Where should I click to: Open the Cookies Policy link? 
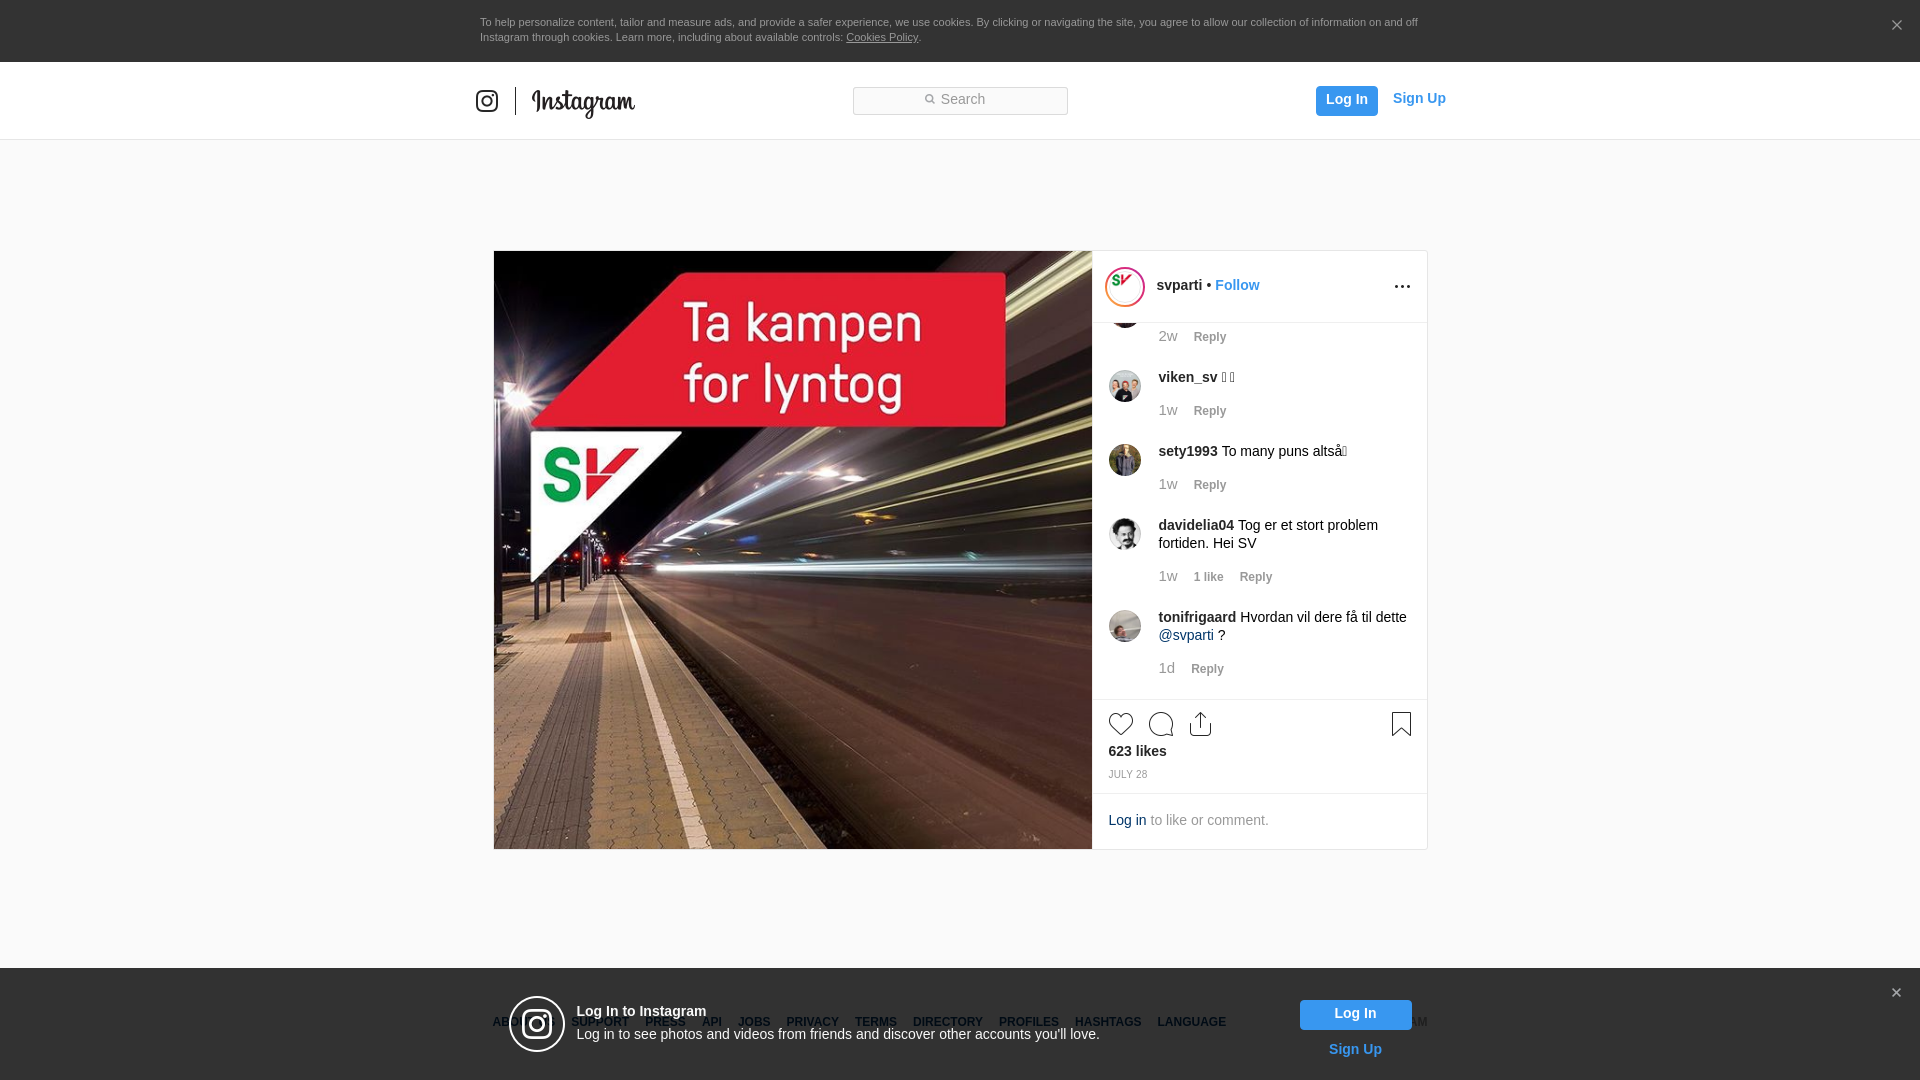(x=882, y=37)
